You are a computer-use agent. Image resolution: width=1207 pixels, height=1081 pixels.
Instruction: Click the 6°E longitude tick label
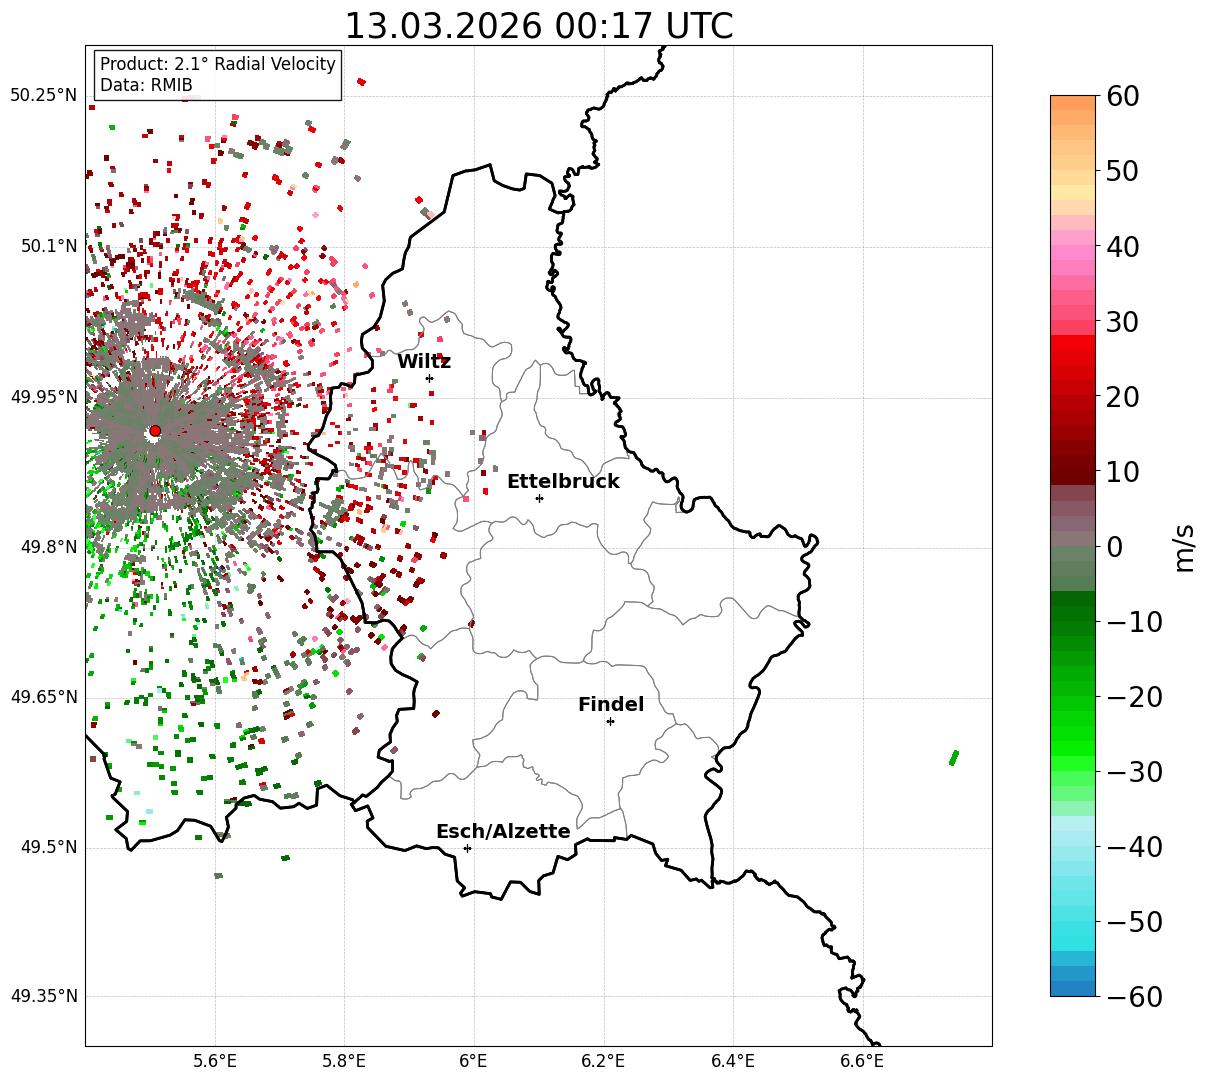tap(474, 1061)
